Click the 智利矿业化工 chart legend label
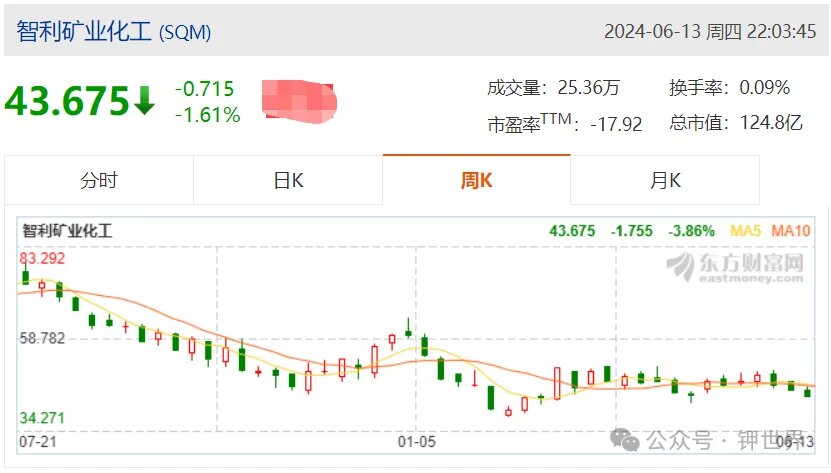The height and width of the screenshot is (473, 831). click(x=67, y=231)
